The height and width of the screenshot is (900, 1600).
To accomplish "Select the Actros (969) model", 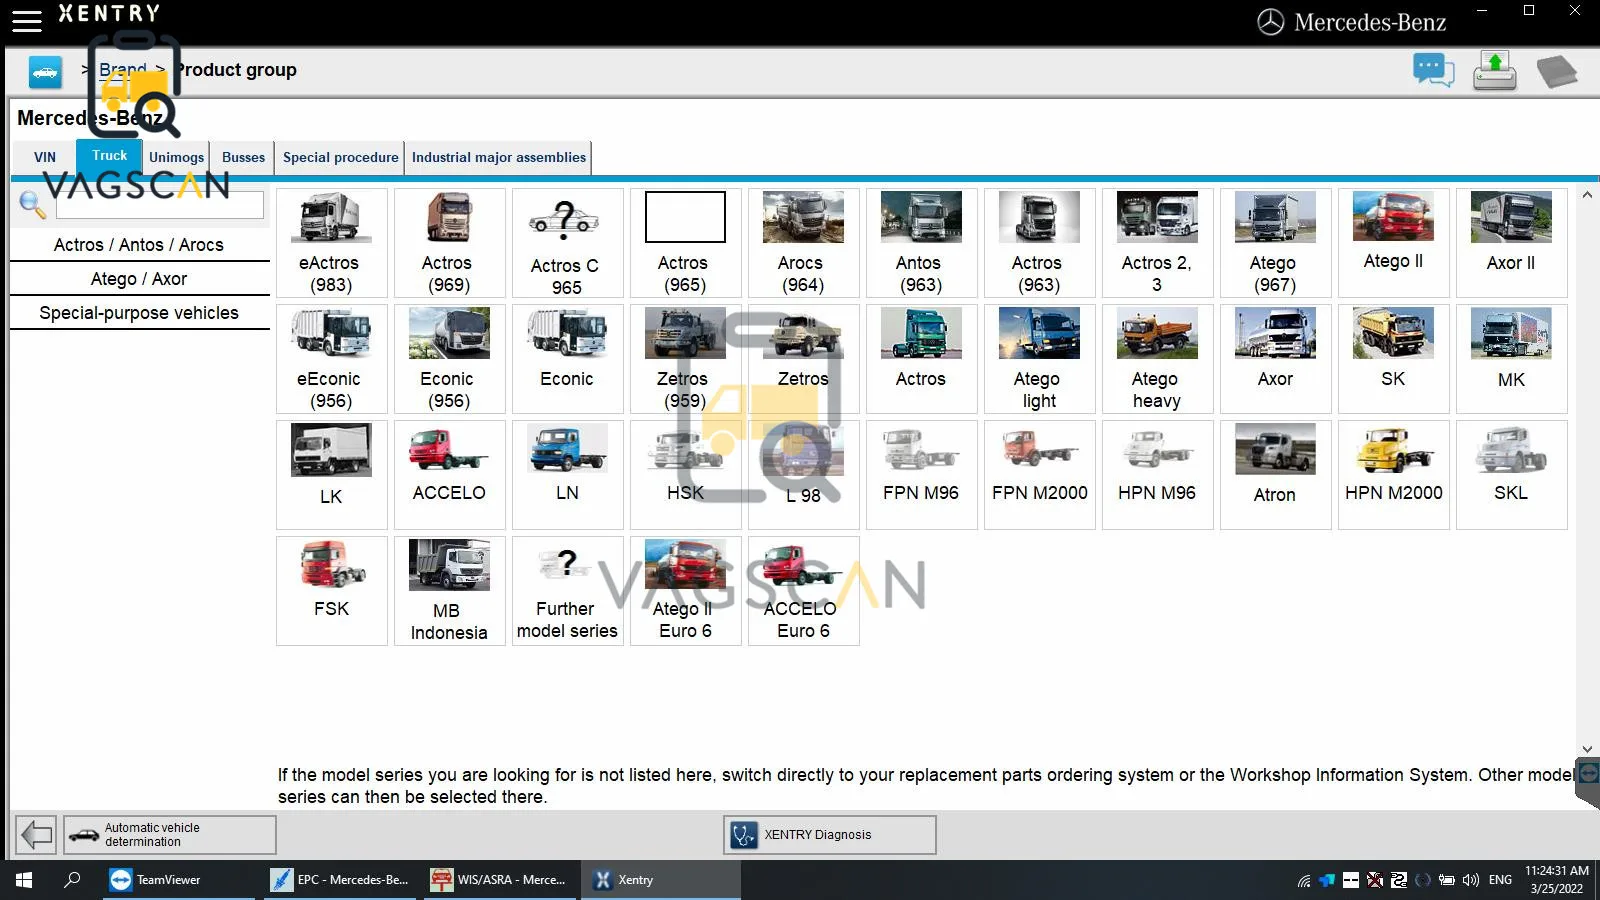I will [449, 243].
